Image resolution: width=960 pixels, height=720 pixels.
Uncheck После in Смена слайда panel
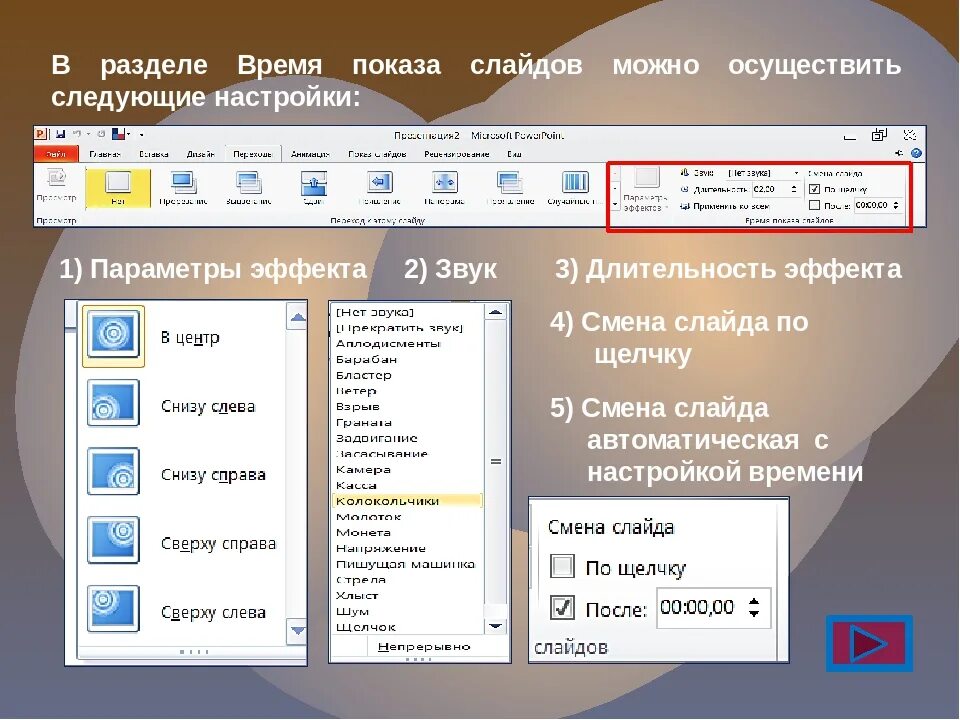coord(562,607)
